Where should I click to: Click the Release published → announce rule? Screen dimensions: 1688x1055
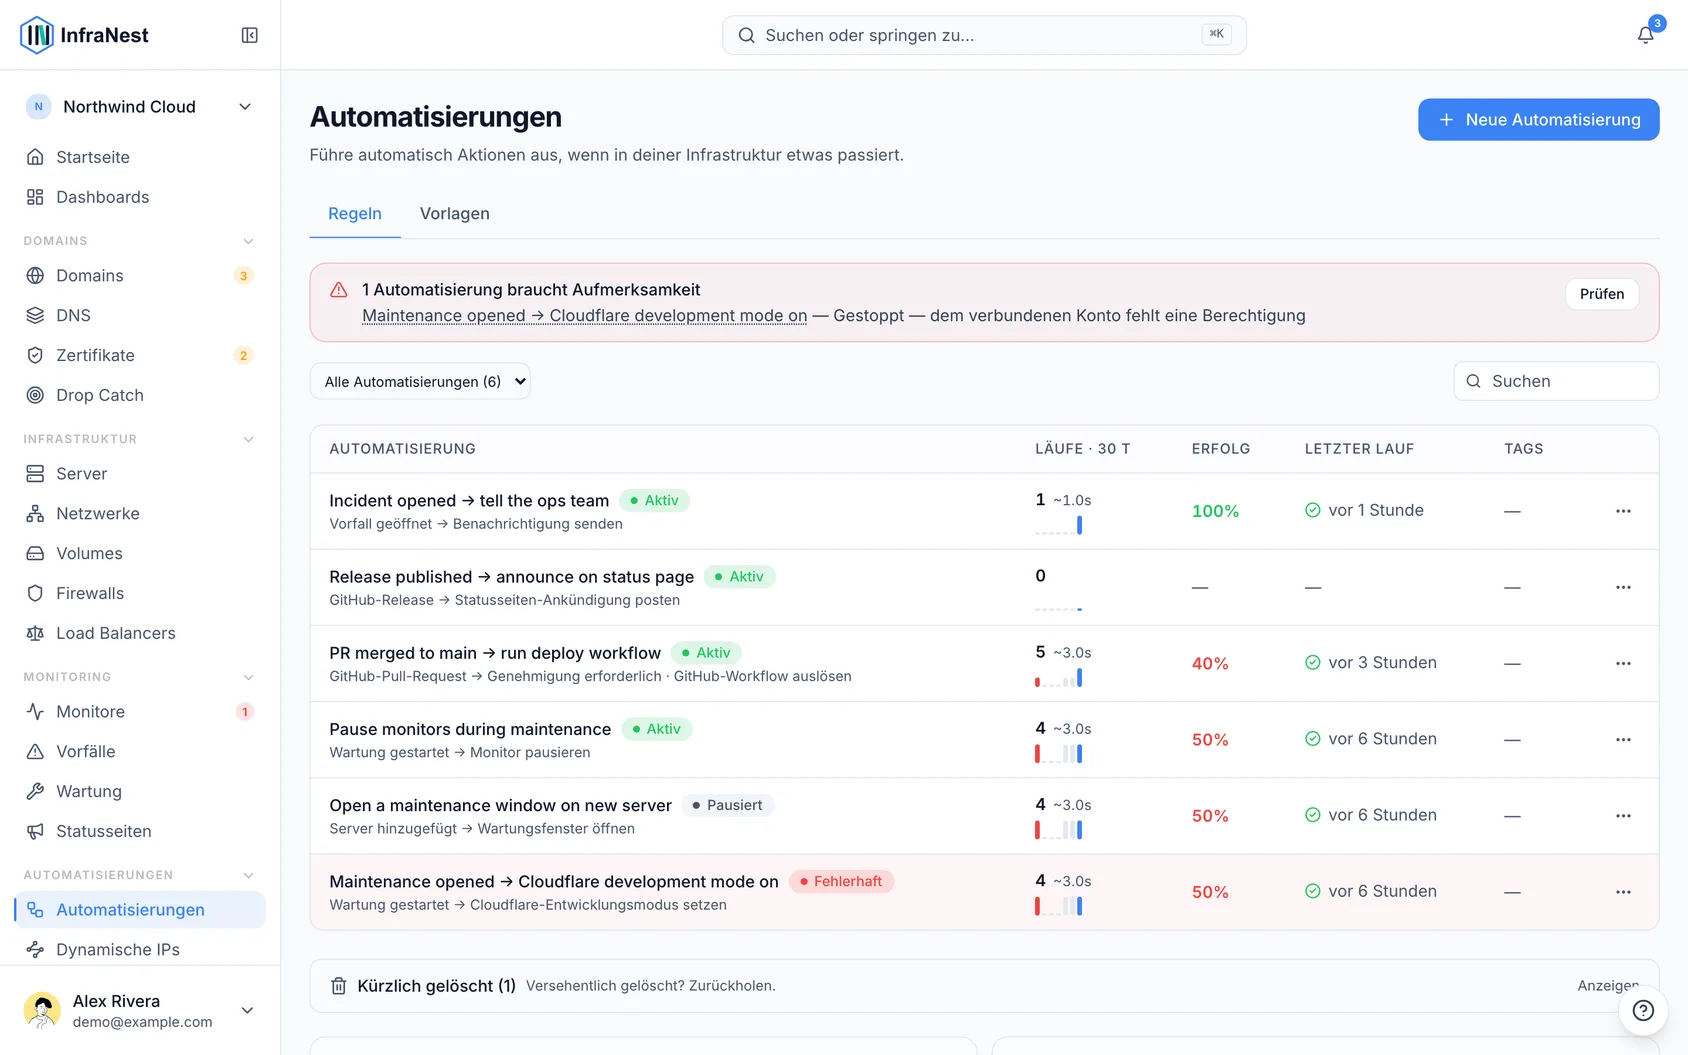[x=511, y=577]
